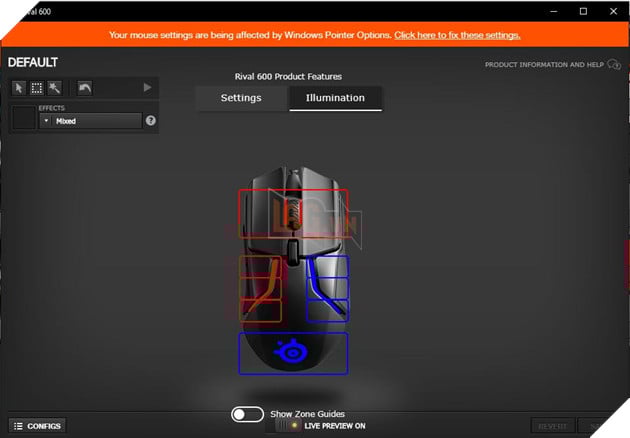Click the Revert button
Viewport: 630px width, 438px height.
click(x=552, y=426)
